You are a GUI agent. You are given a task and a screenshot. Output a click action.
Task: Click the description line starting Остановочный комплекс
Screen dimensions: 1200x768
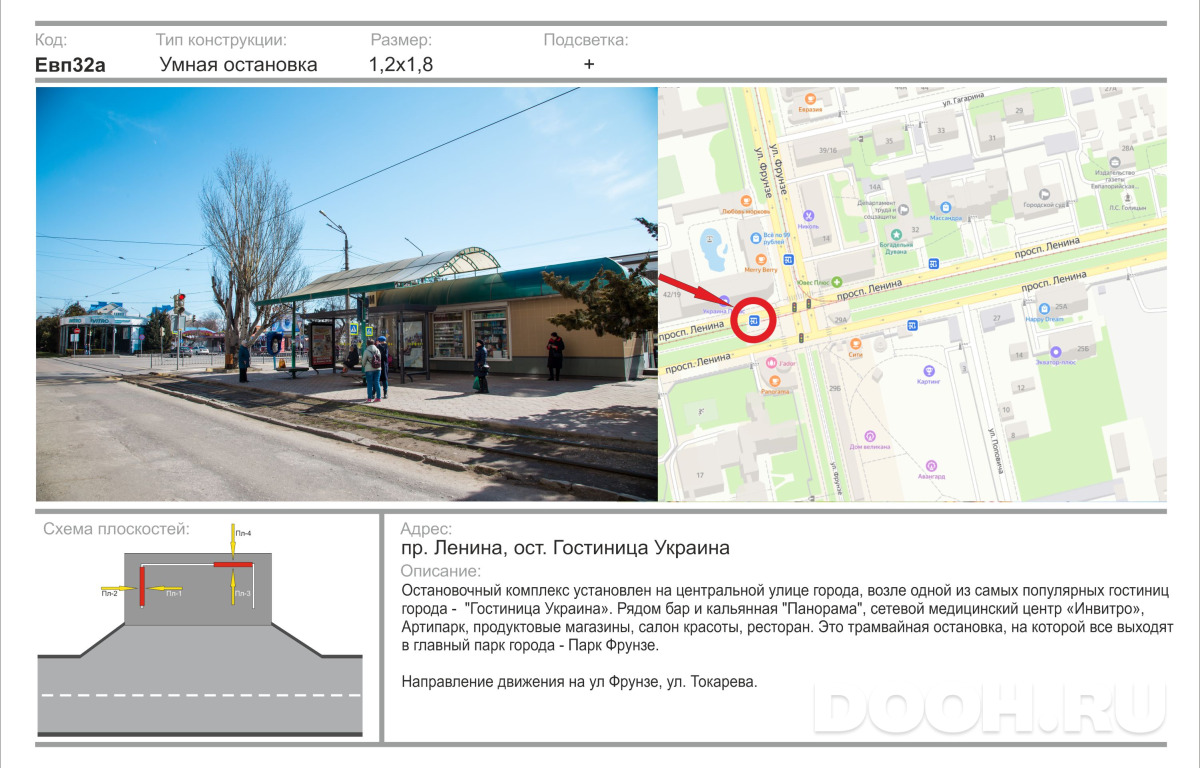[x=786, y=590]
